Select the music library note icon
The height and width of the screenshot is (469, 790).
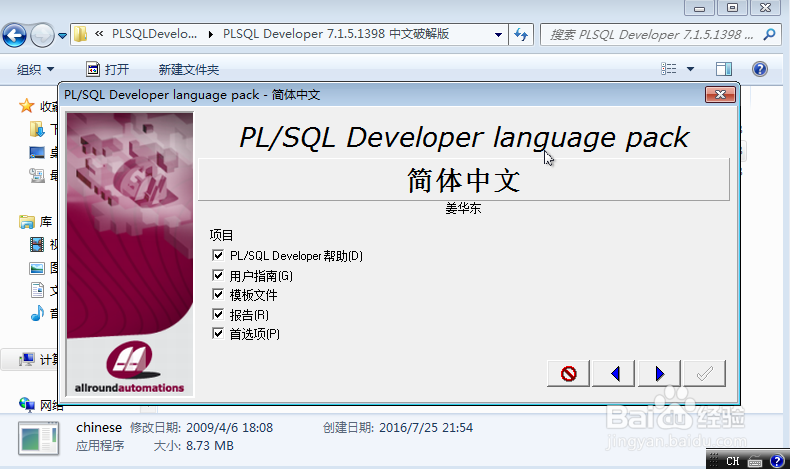tap(37, 313)
